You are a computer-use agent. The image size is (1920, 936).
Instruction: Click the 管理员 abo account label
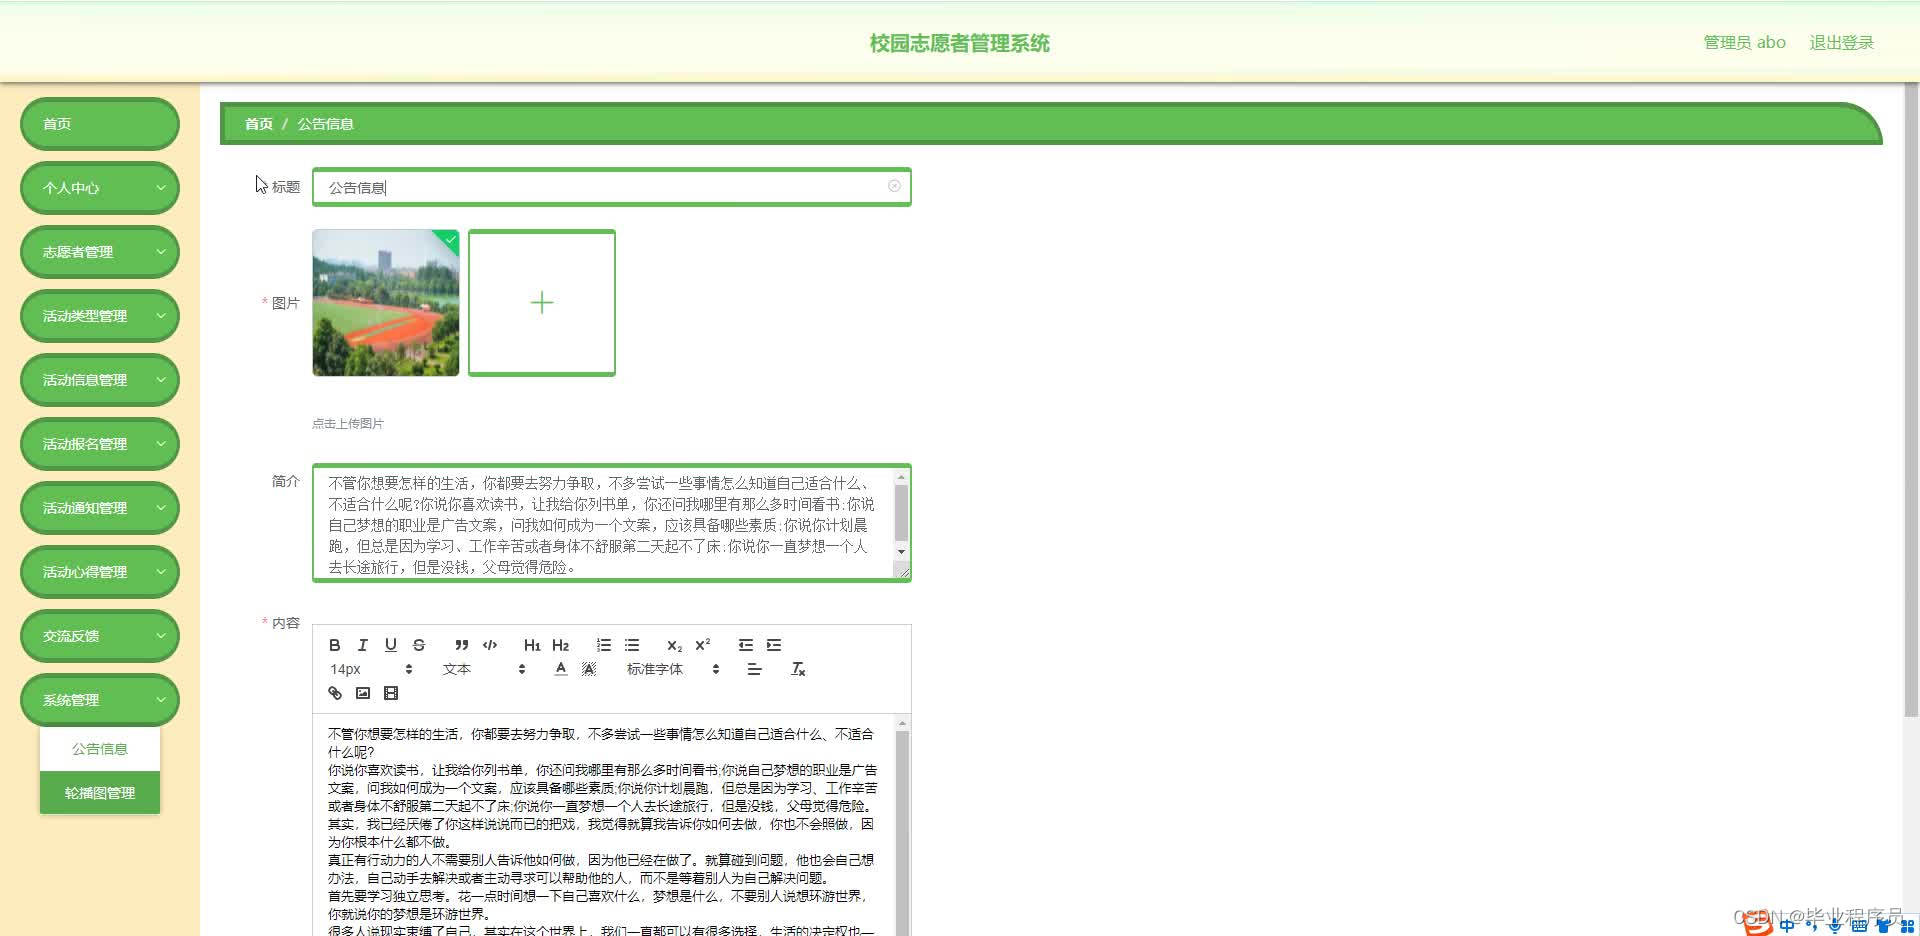[x=1744, y=42]
